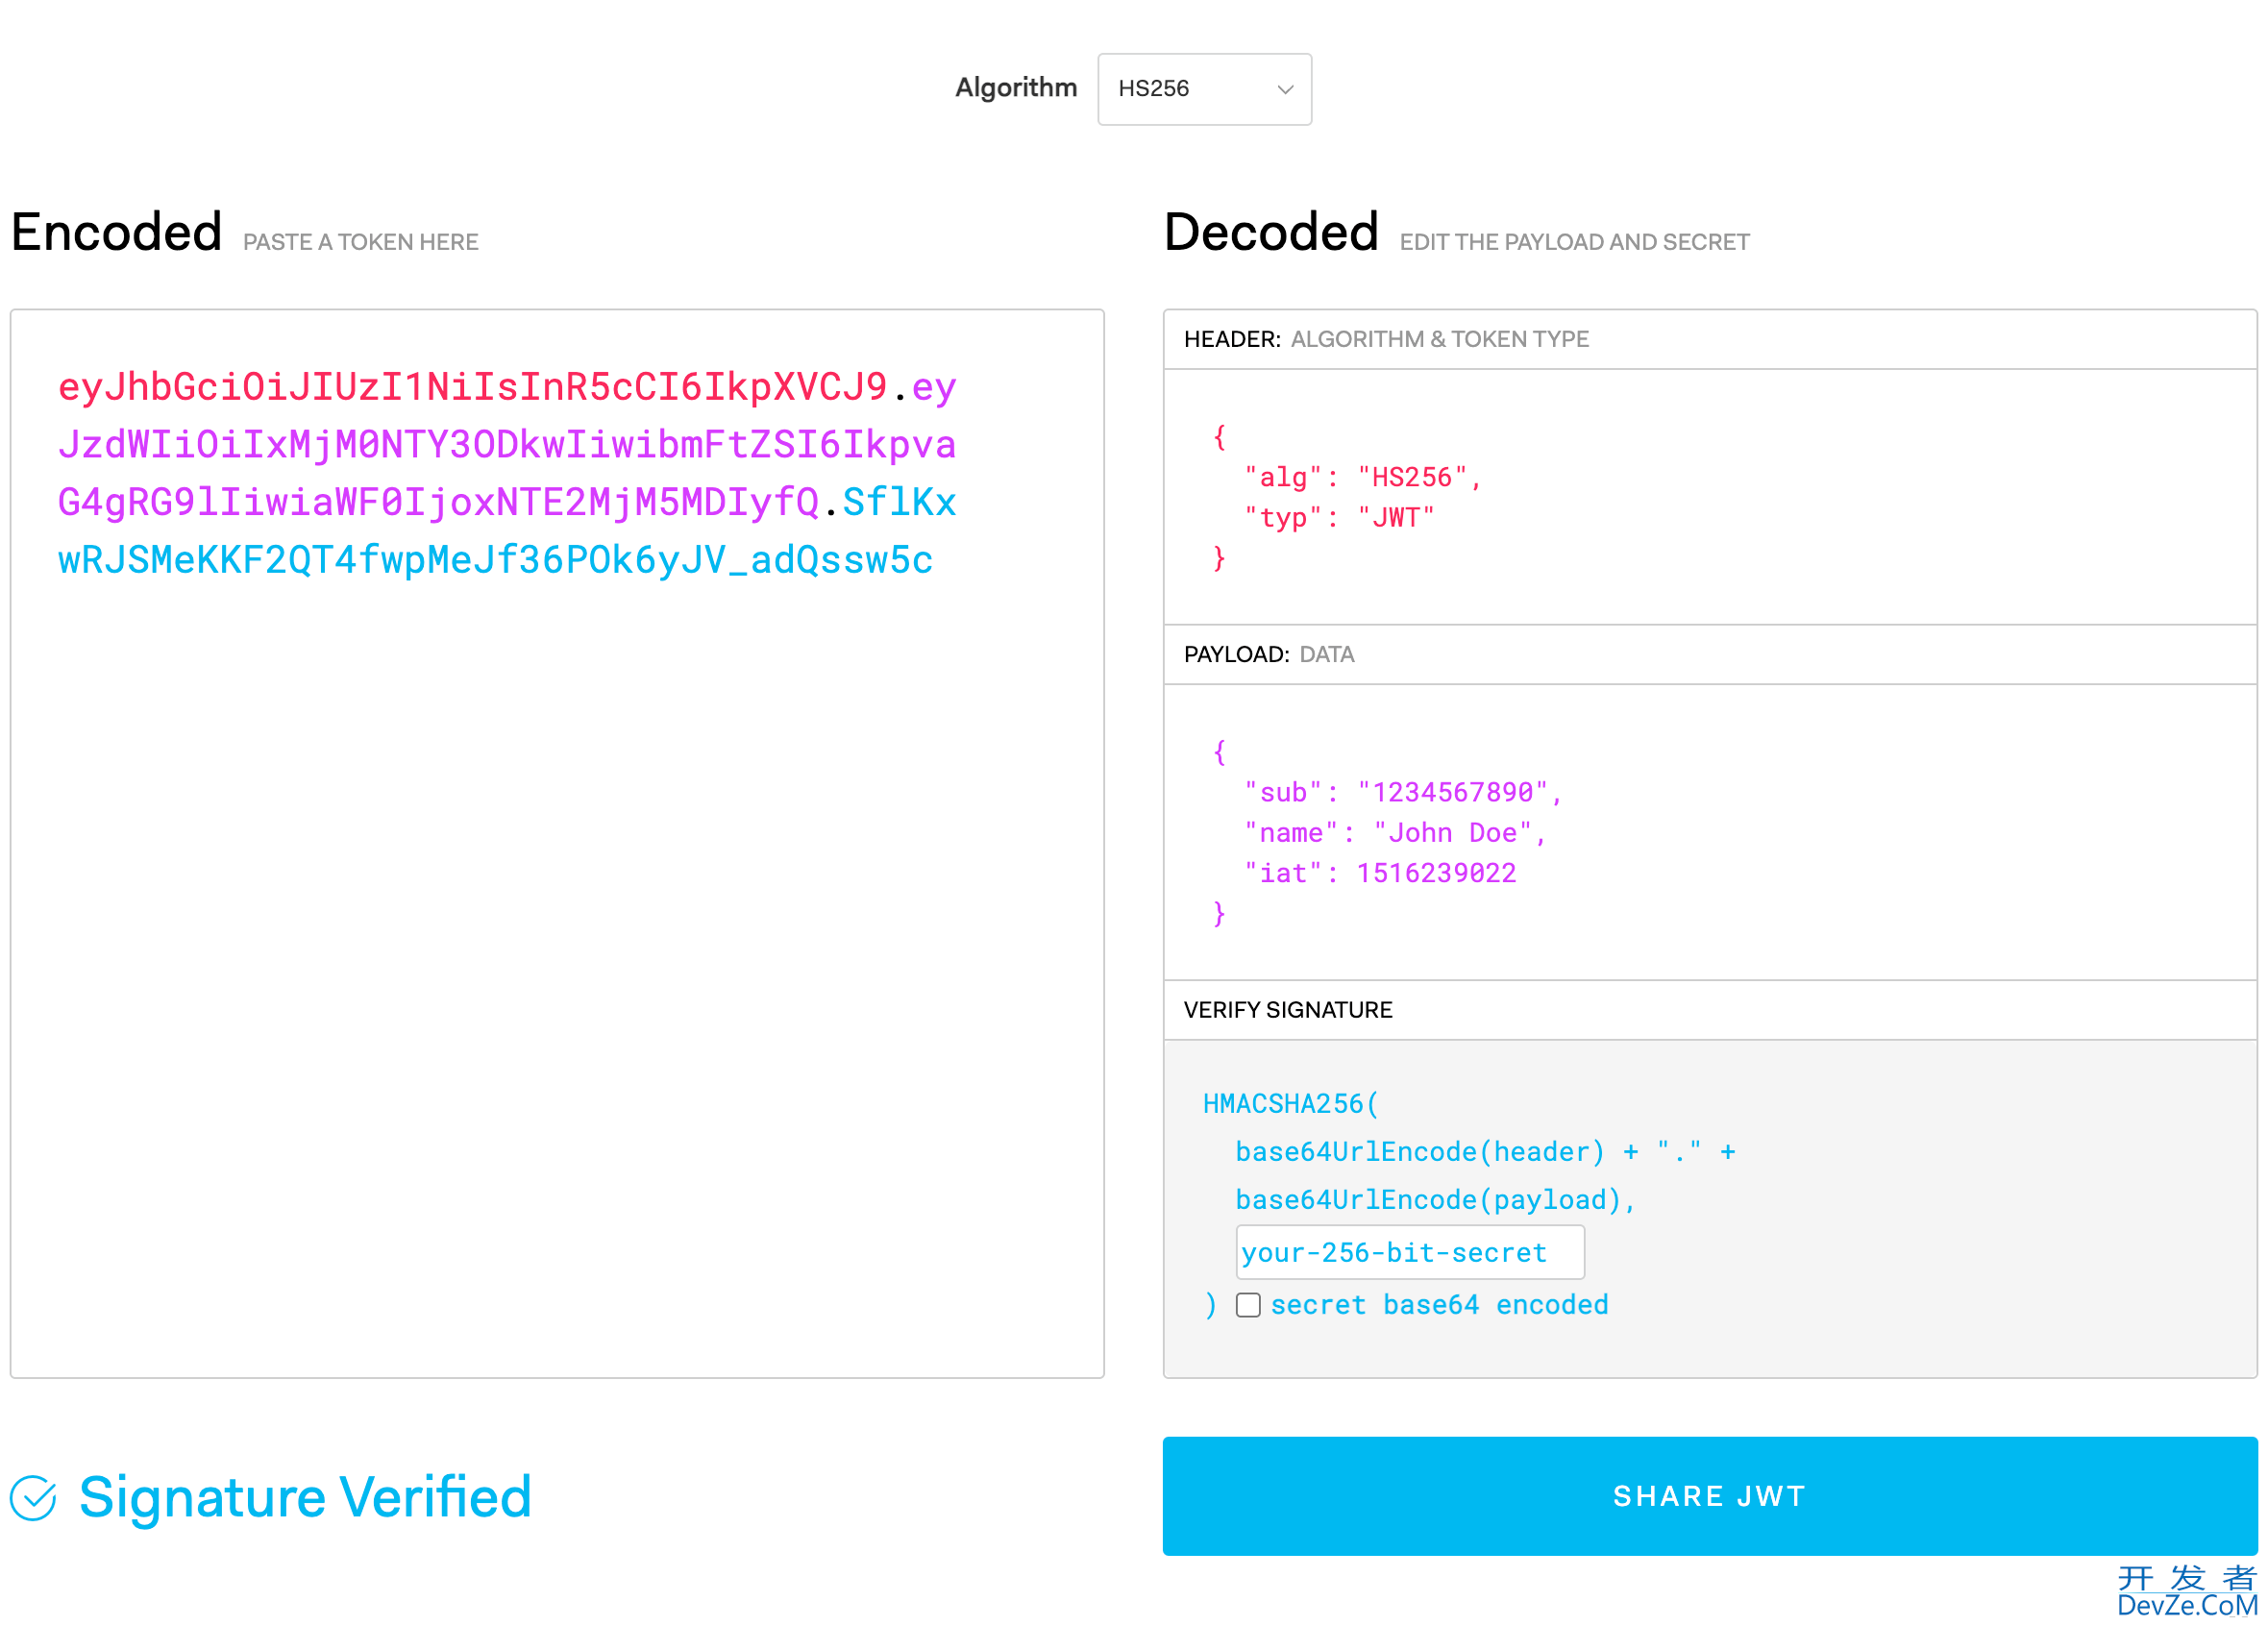
Task: Open the Algorithm HS256 dropdown
Action: point(1204,89)
